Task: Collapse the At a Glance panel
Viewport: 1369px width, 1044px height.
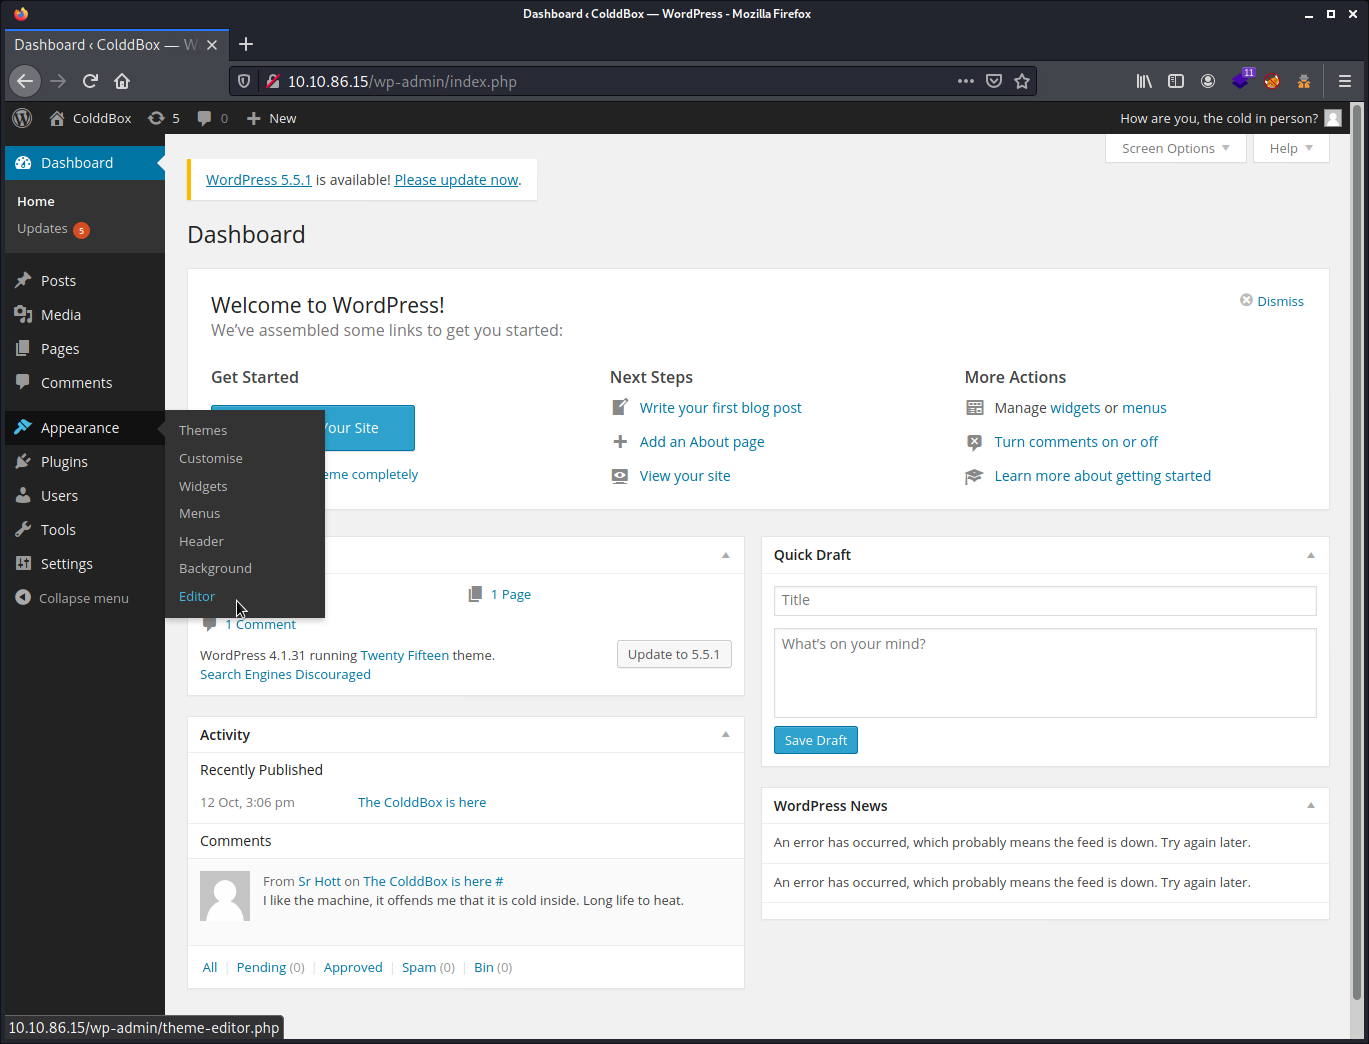Action: tap(726, 555)
